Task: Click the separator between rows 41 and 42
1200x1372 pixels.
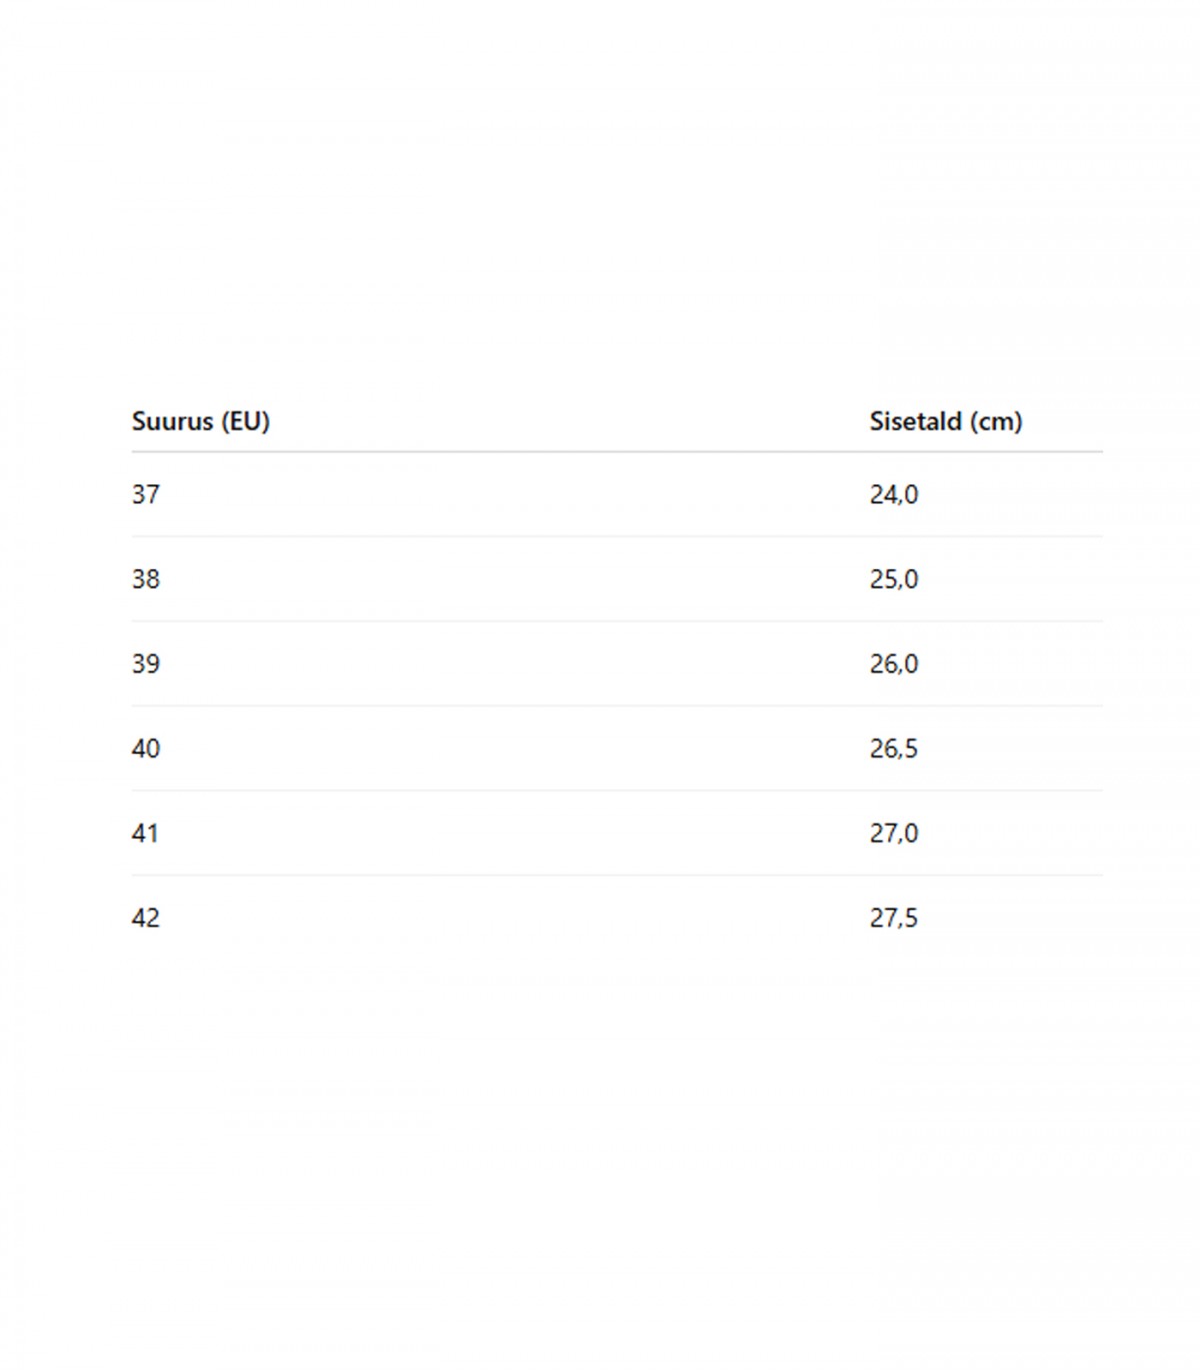Action: [616, 876]
